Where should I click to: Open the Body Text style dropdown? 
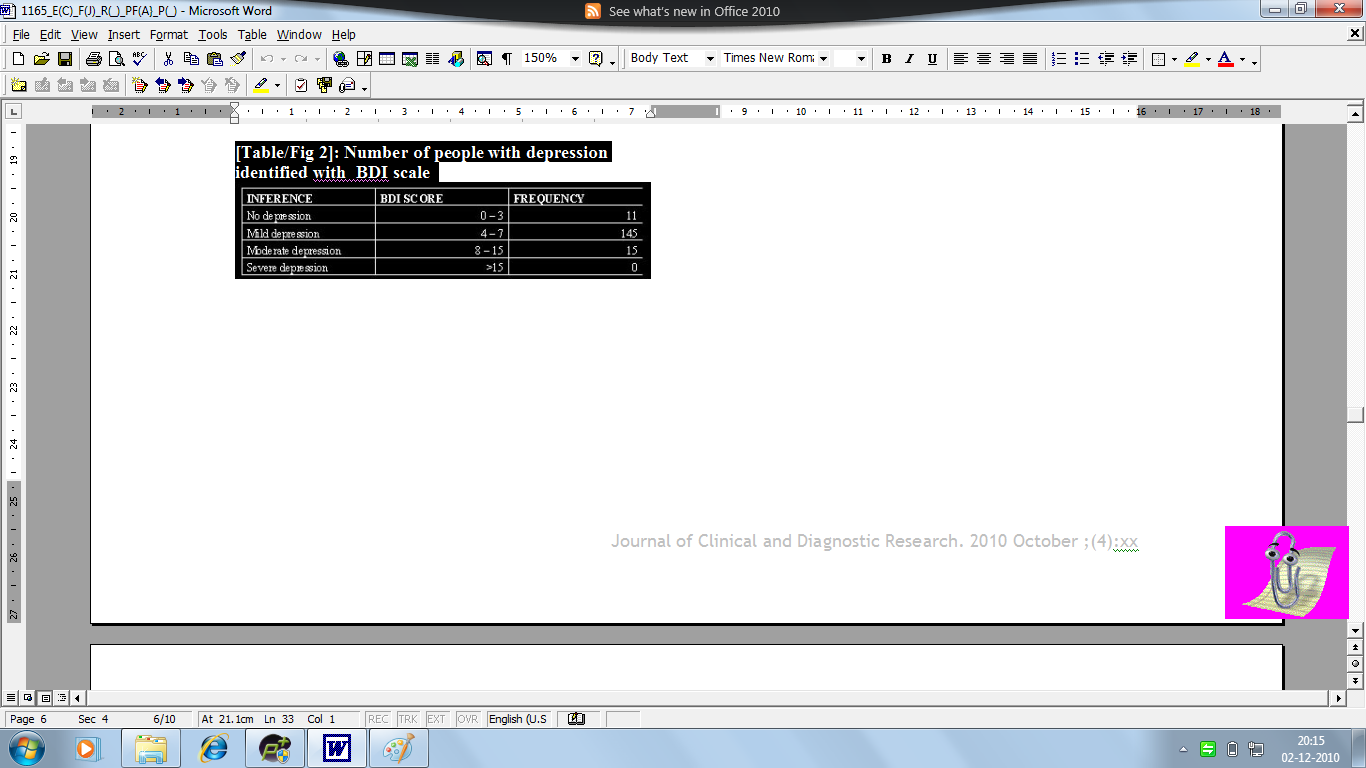[710, 59]
